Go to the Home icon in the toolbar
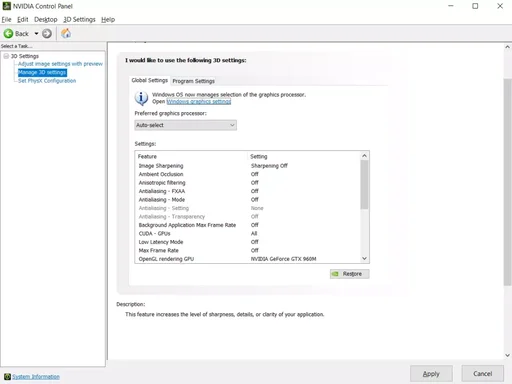Screen dimensions: 512x384 (66, 33)
